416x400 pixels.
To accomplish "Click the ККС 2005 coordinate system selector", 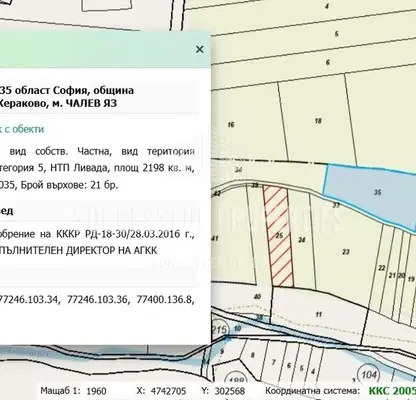I will click(392, 391).
